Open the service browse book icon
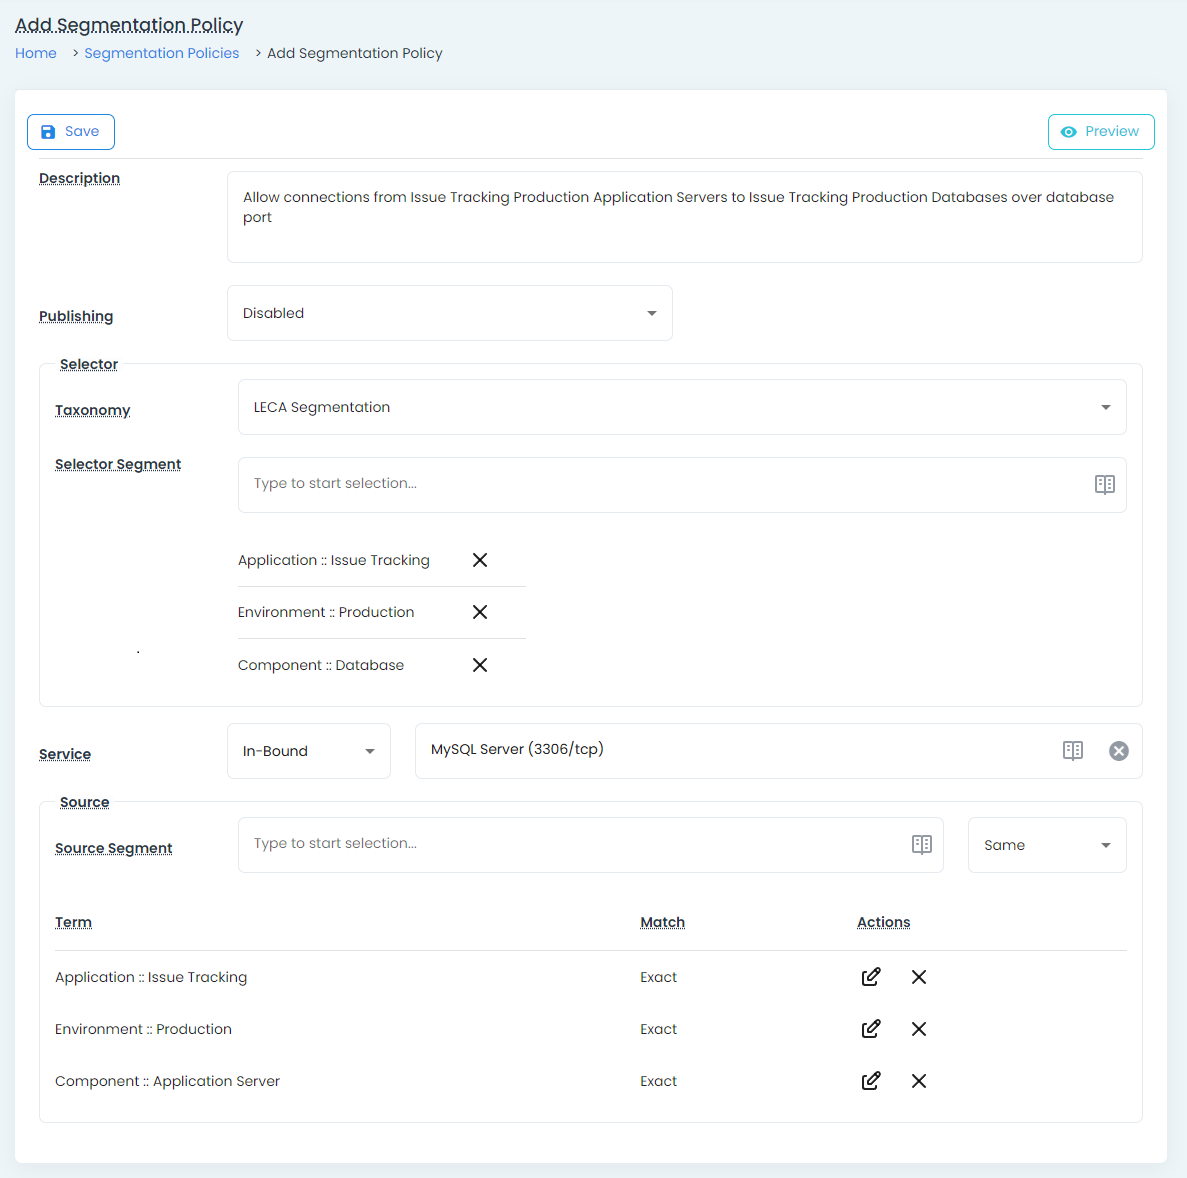The width and height of the screenshot is (1187, 1178). tap(1072, 751)
